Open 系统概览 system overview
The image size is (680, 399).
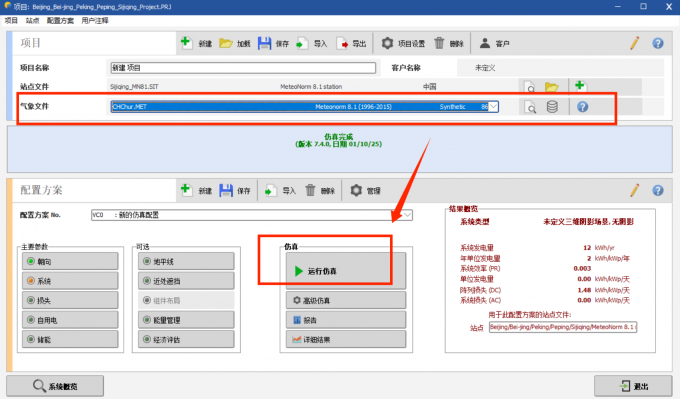point(55,386)
